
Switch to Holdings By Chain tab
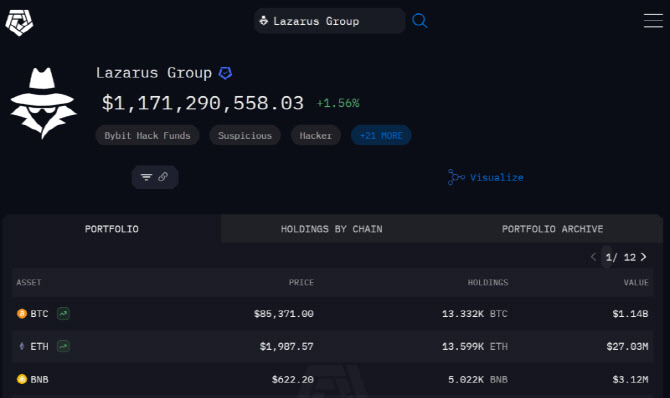pos(332,229)
